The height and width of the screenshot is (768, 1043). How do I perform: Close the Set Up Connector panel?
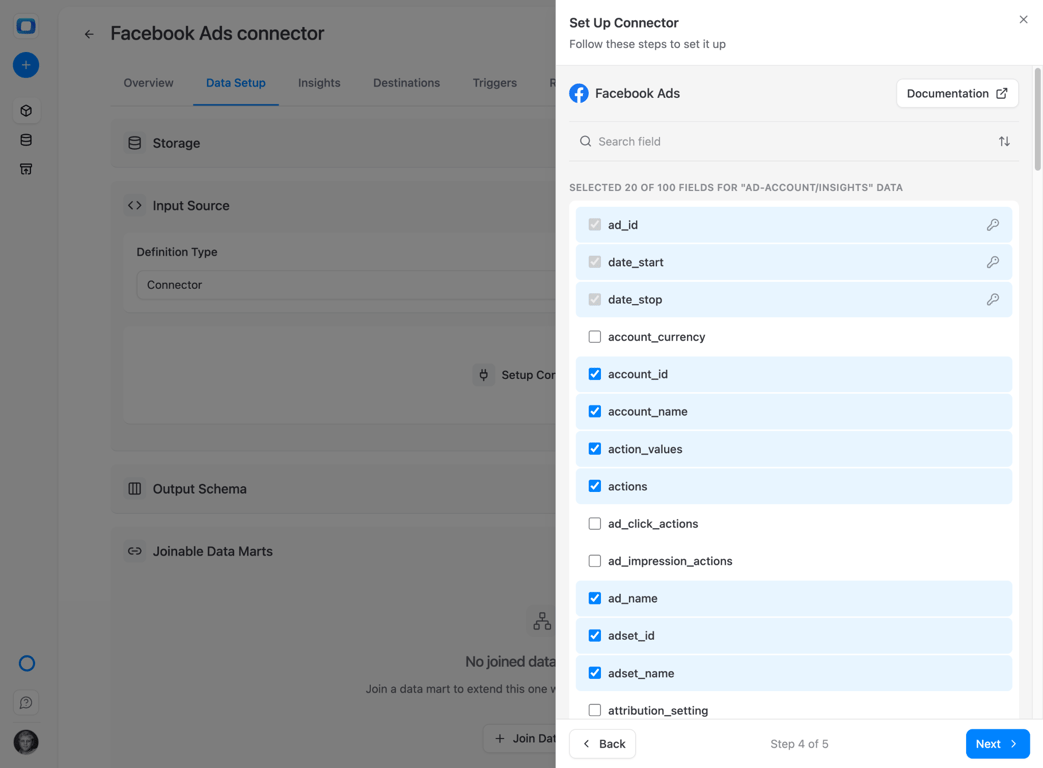[1023, 19]
